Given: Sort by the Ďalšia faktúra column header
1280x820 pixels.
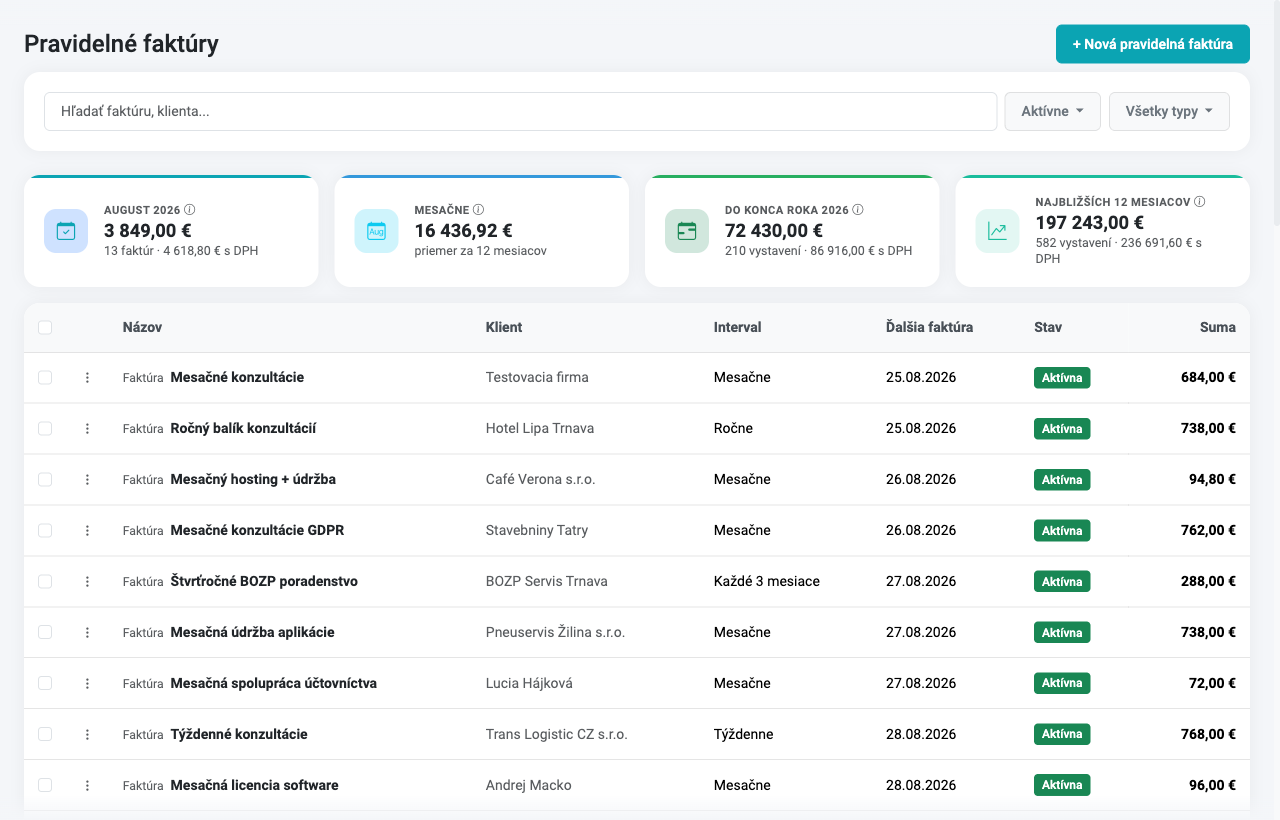Looking at the screenshot, I should click(929, 327).
